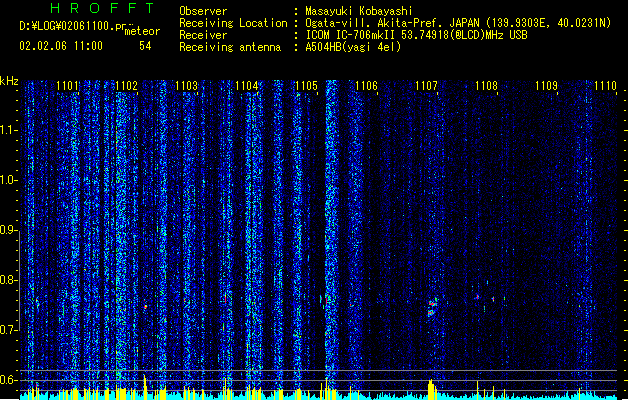Click the 'Receiver' field label
The image size is (629, 400).
coord(203,35)
